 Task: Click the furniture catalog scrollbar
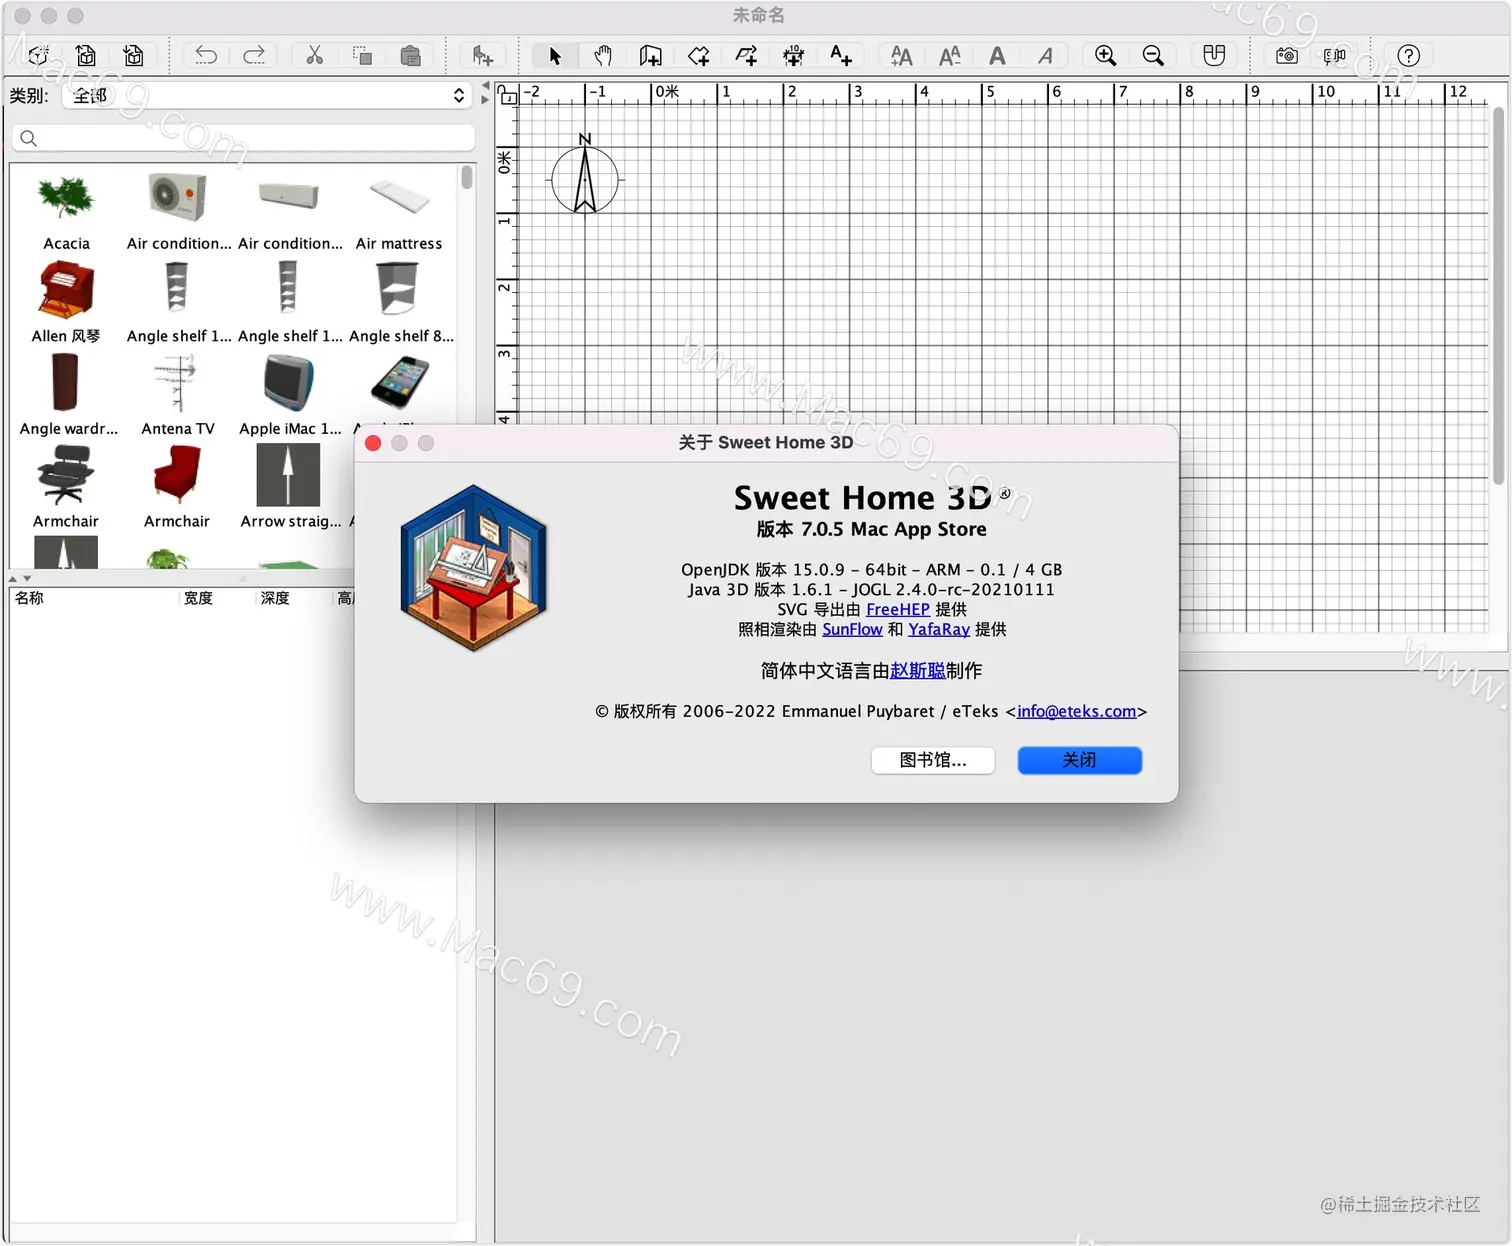click(467, 178)
